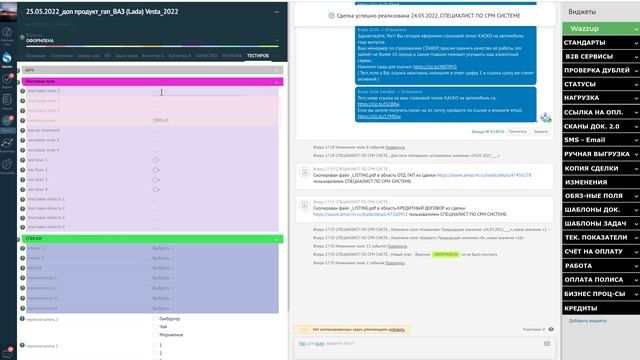Switch to the Основное tab

coord(36,56)
